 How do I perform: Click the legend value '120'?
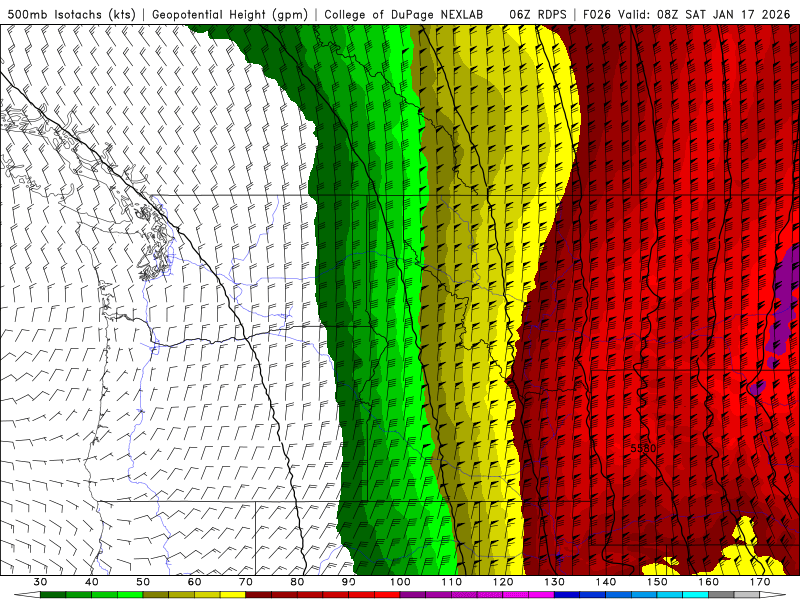click(x=503, y=582)
